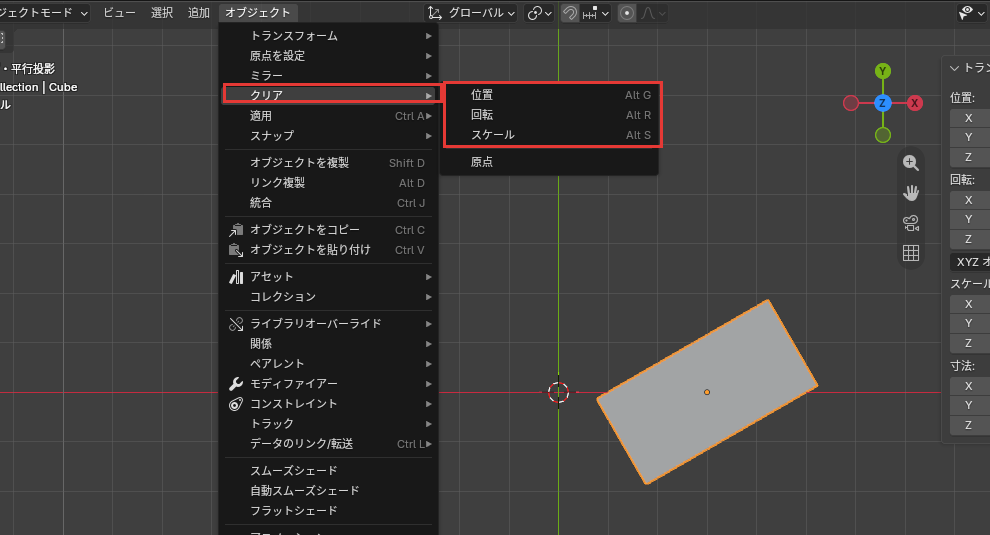Open proportional falloff curve dropdown
Image resolution: width=990 pixels, height=535 pixels.
(653, 13)
